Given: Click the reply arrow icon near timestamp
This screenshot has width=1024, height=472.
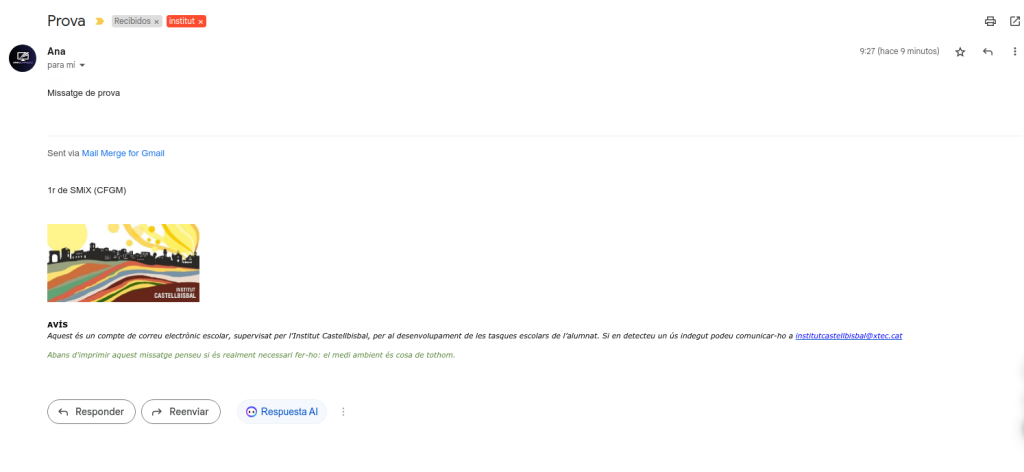Looking at the screenshot, I should [x=987, y=52].
